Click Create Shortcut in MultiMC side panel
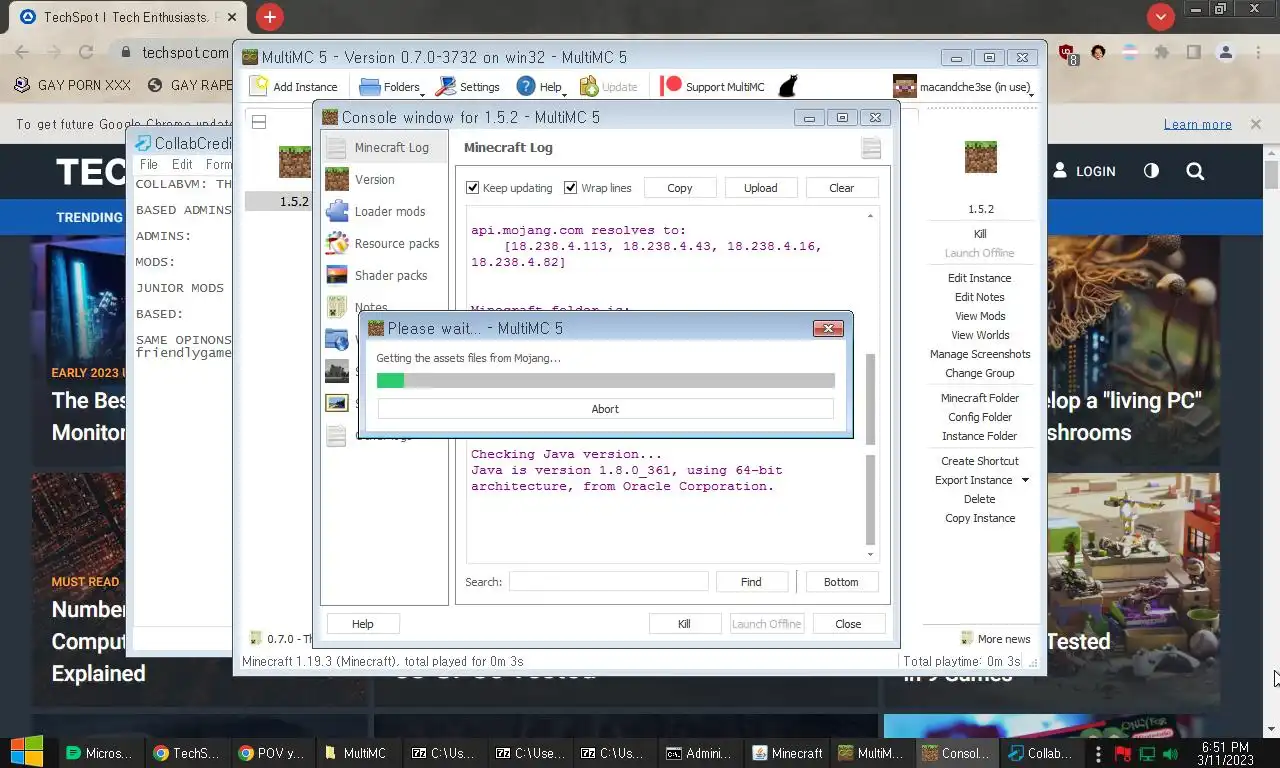Image resolution: width=1280 pixels, height=768 pixels. pyautogui.click(x=980, y=461)
